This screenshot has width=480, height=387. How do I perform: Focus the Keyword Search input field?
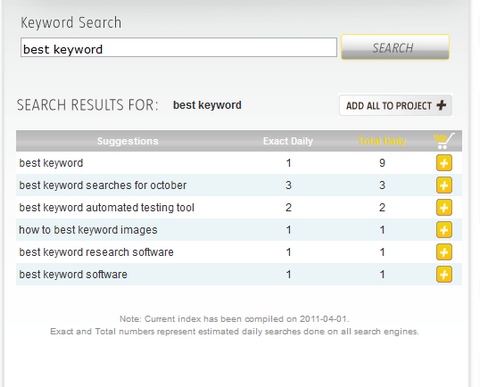178,47
